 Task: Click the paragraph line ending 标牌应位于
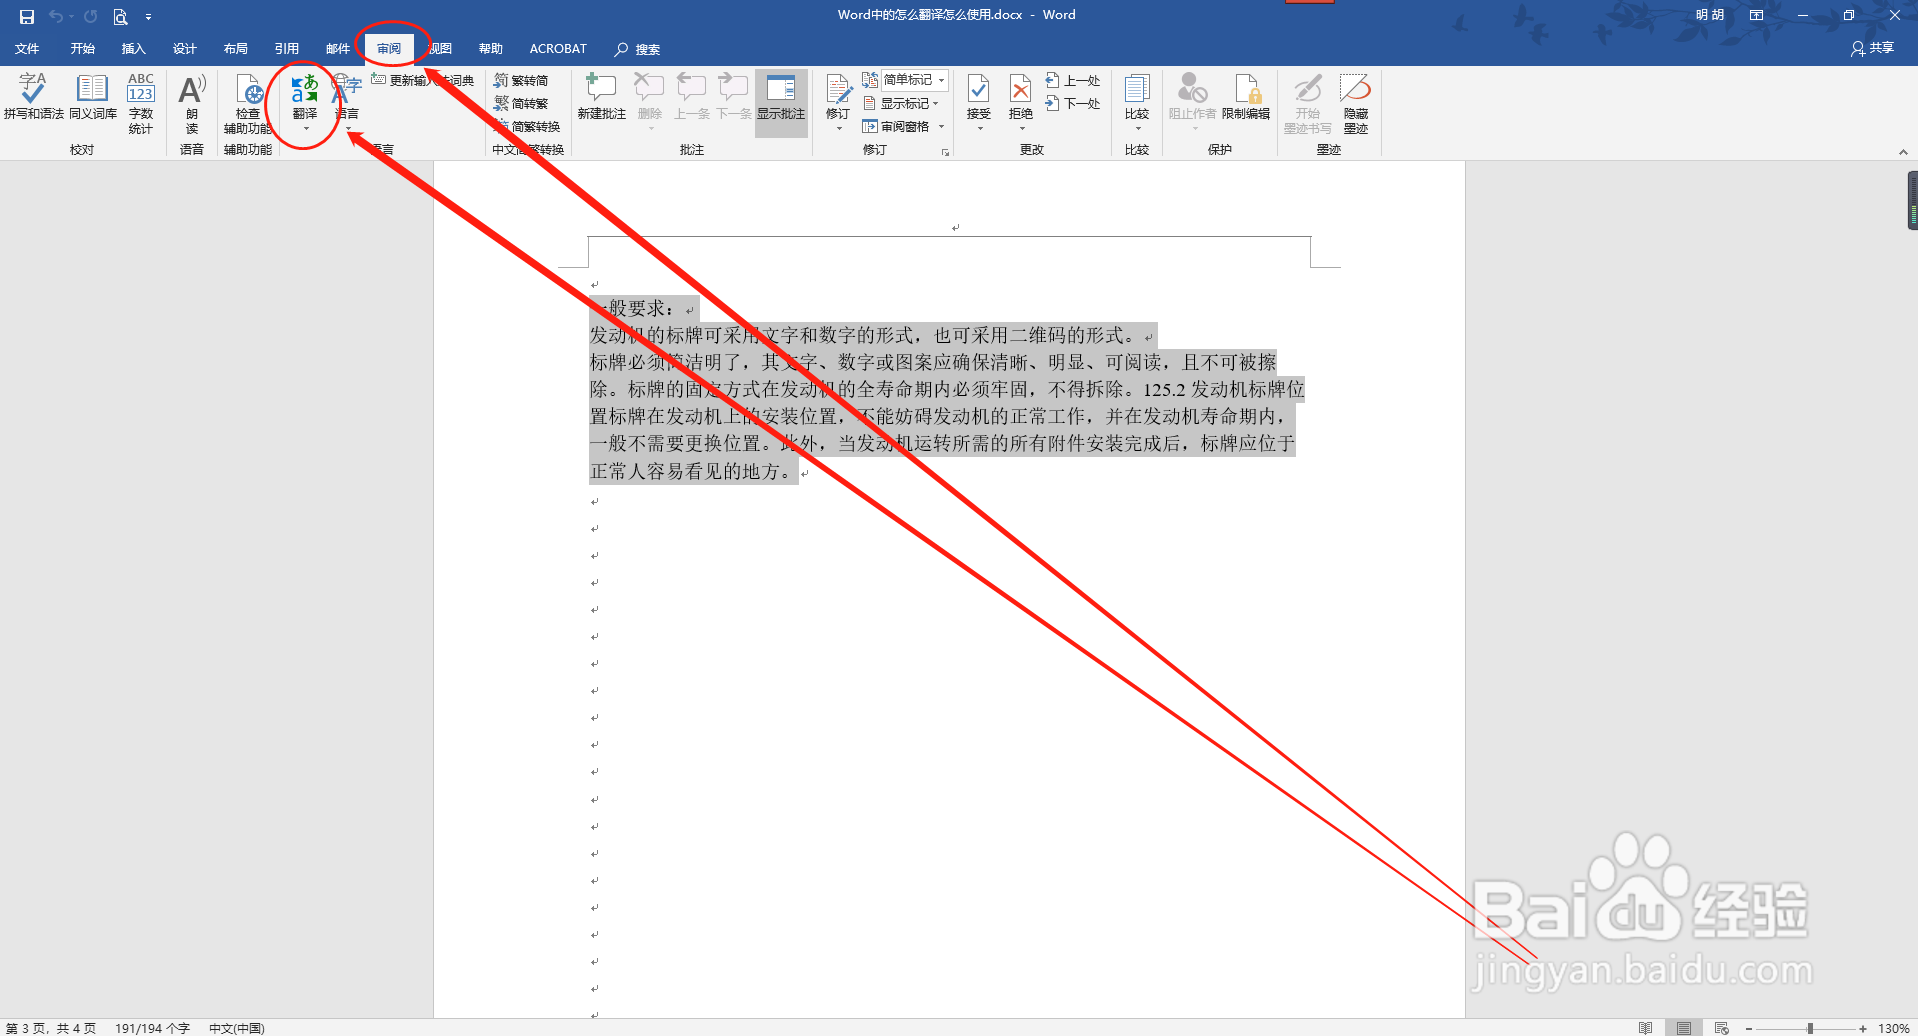tap(942, 443)
